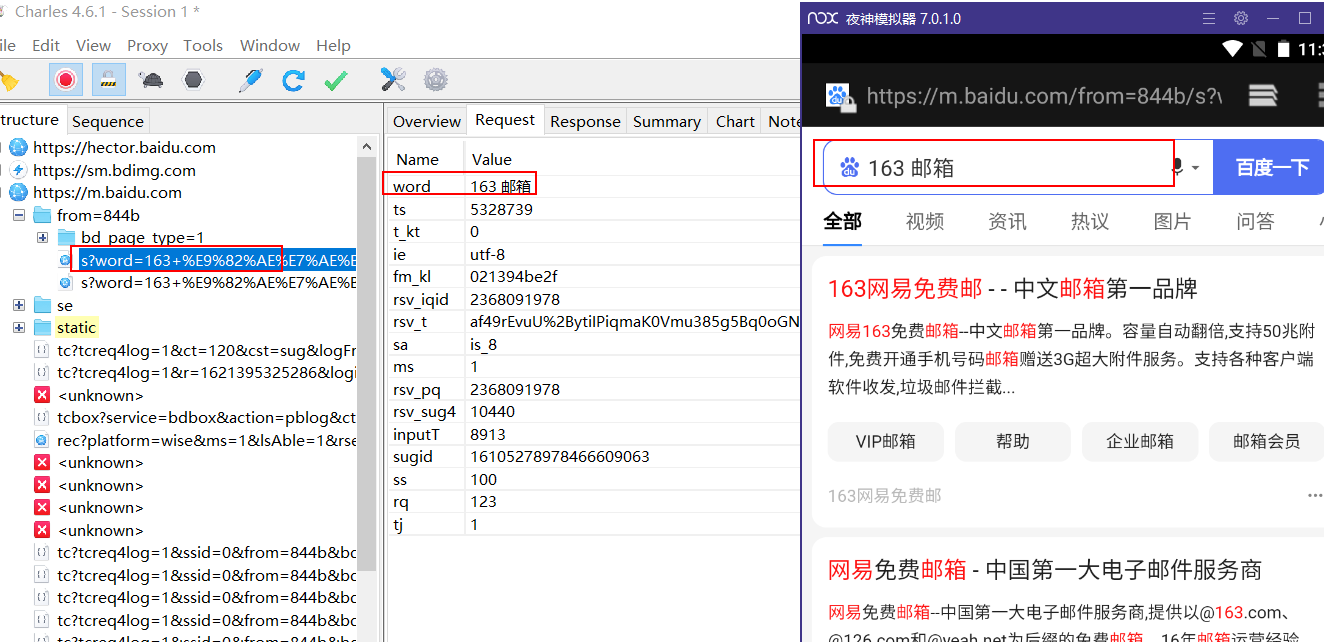This screenshot has width=1324, height=642.
Task: Open the browser tabs stack icon
Action: pos(1263,94)
